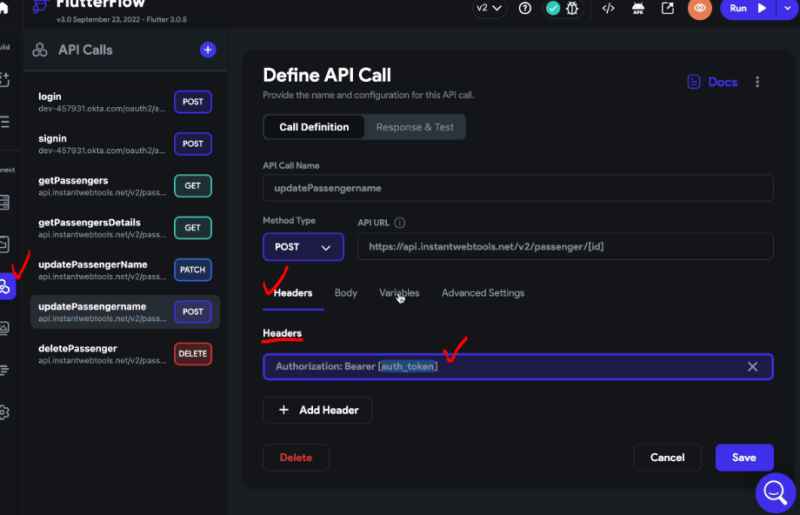Click the GET badge on getPassengers
This screenshot has height=515, width=800.
pyautogui.click(x=193, y=186)
